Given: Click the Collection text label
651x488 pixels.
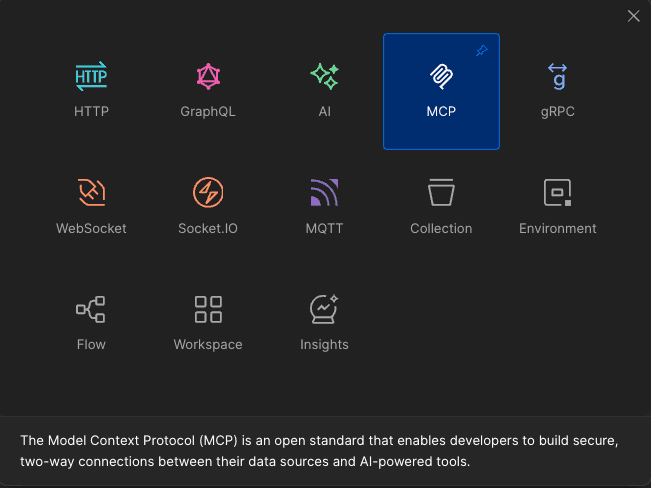Looking at the screenshot, I should 441,228.
